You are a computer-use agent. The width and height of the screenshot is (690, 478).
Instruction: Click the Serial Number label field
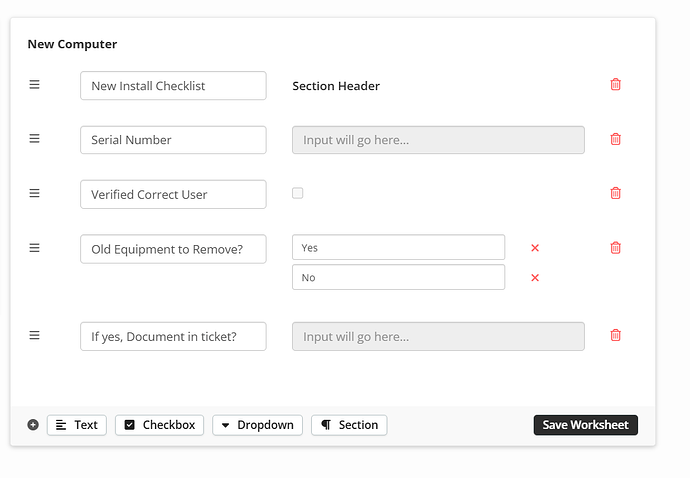tap(173, 140)
